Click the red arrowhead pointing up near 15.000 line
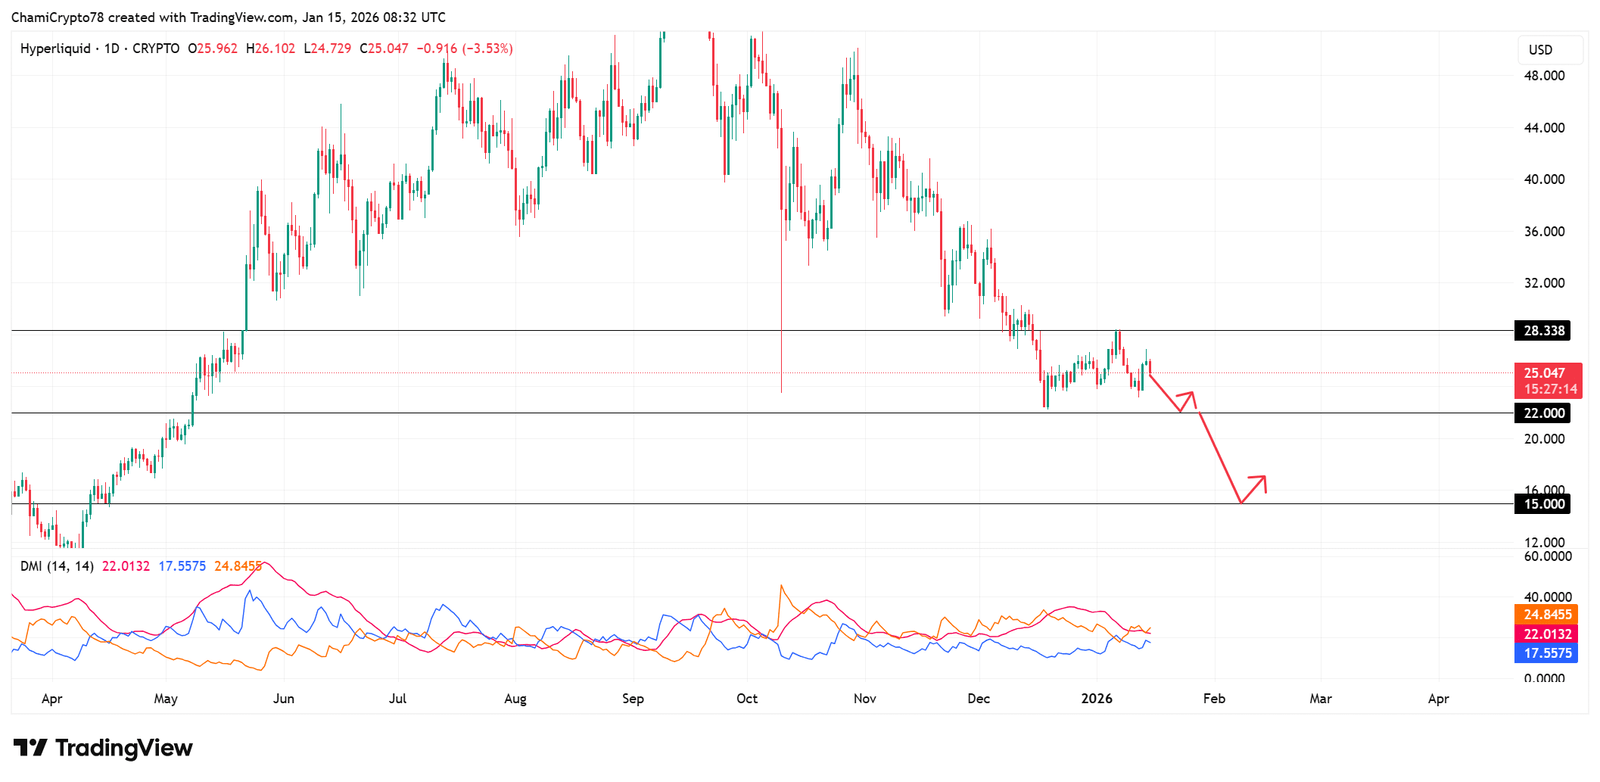This screenshot has width=1600, height=782. tap(1262, 480)
